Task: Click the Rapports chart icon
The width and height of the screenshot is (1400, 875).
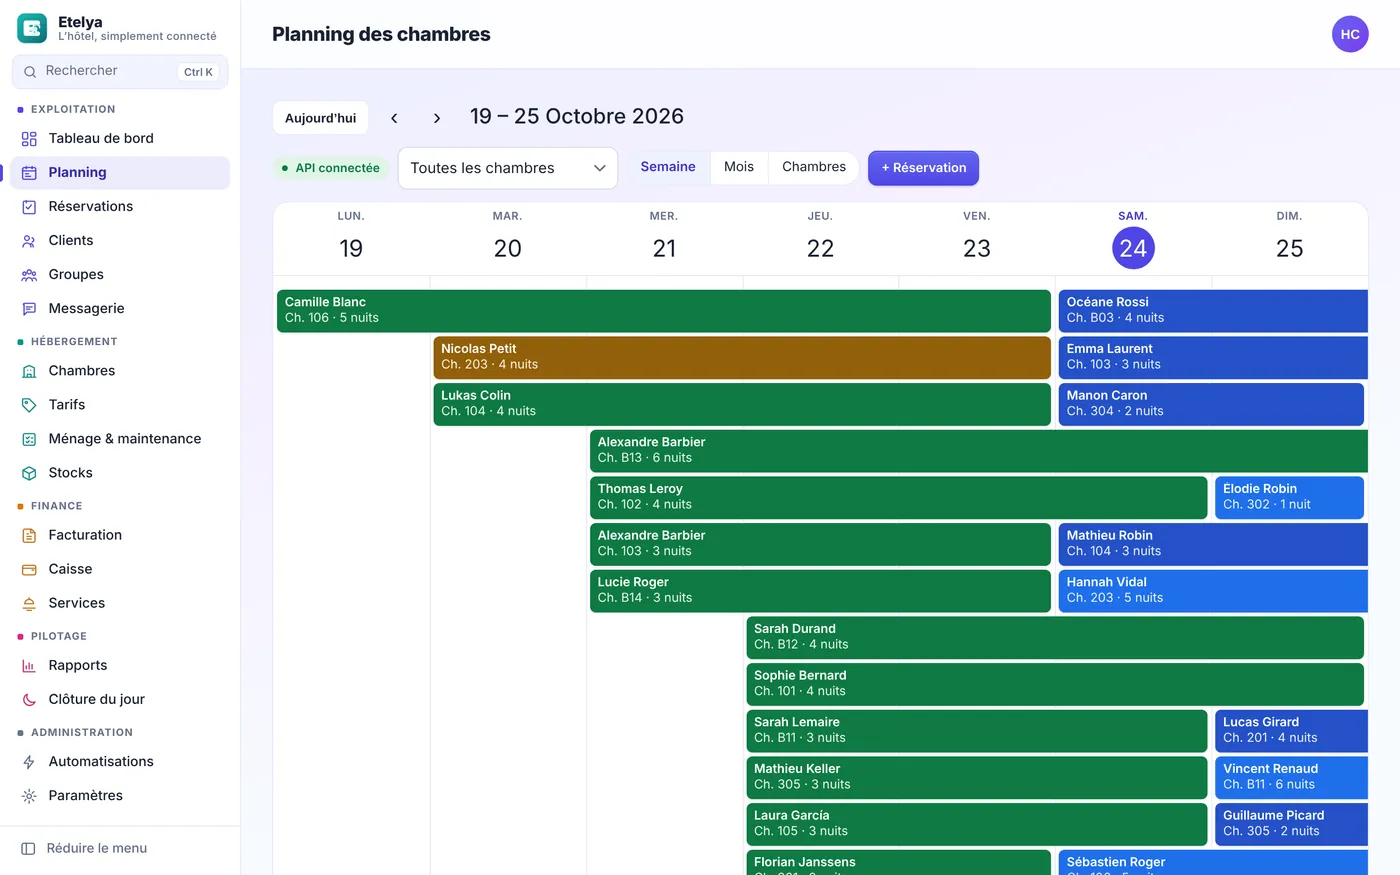Action: tap(29, 666)
